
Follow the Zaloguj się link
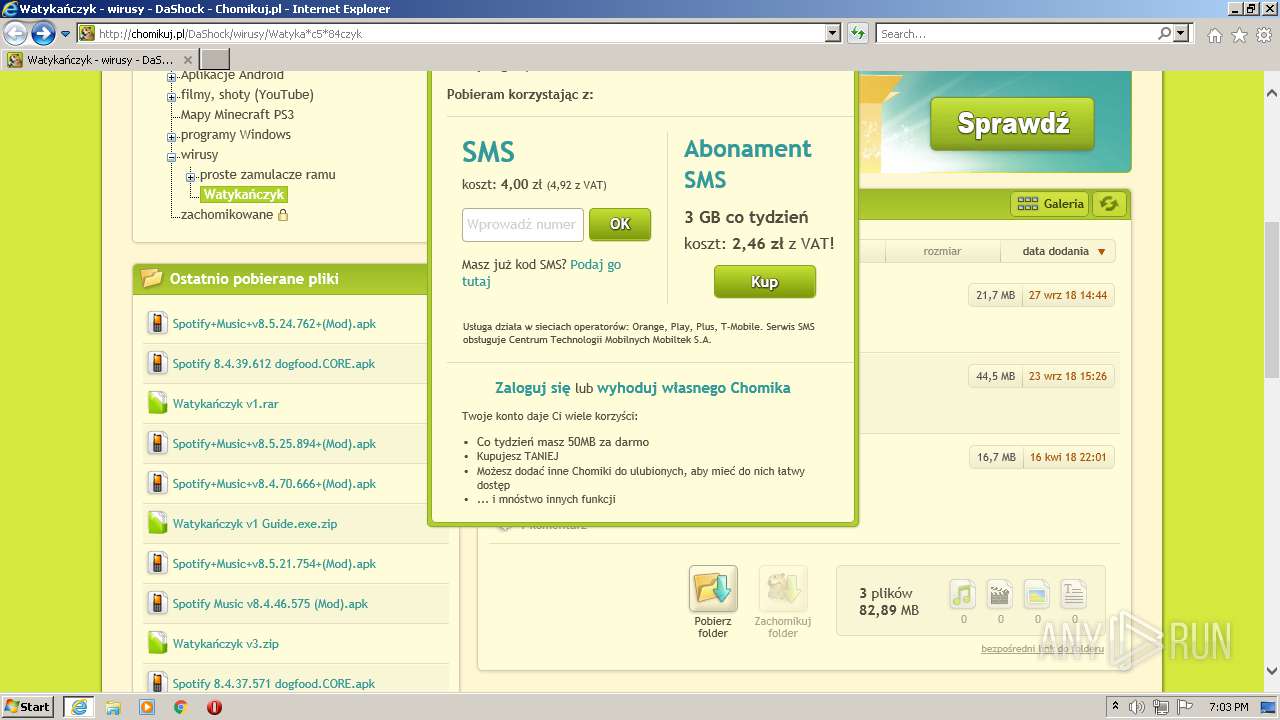pos(533,388)
